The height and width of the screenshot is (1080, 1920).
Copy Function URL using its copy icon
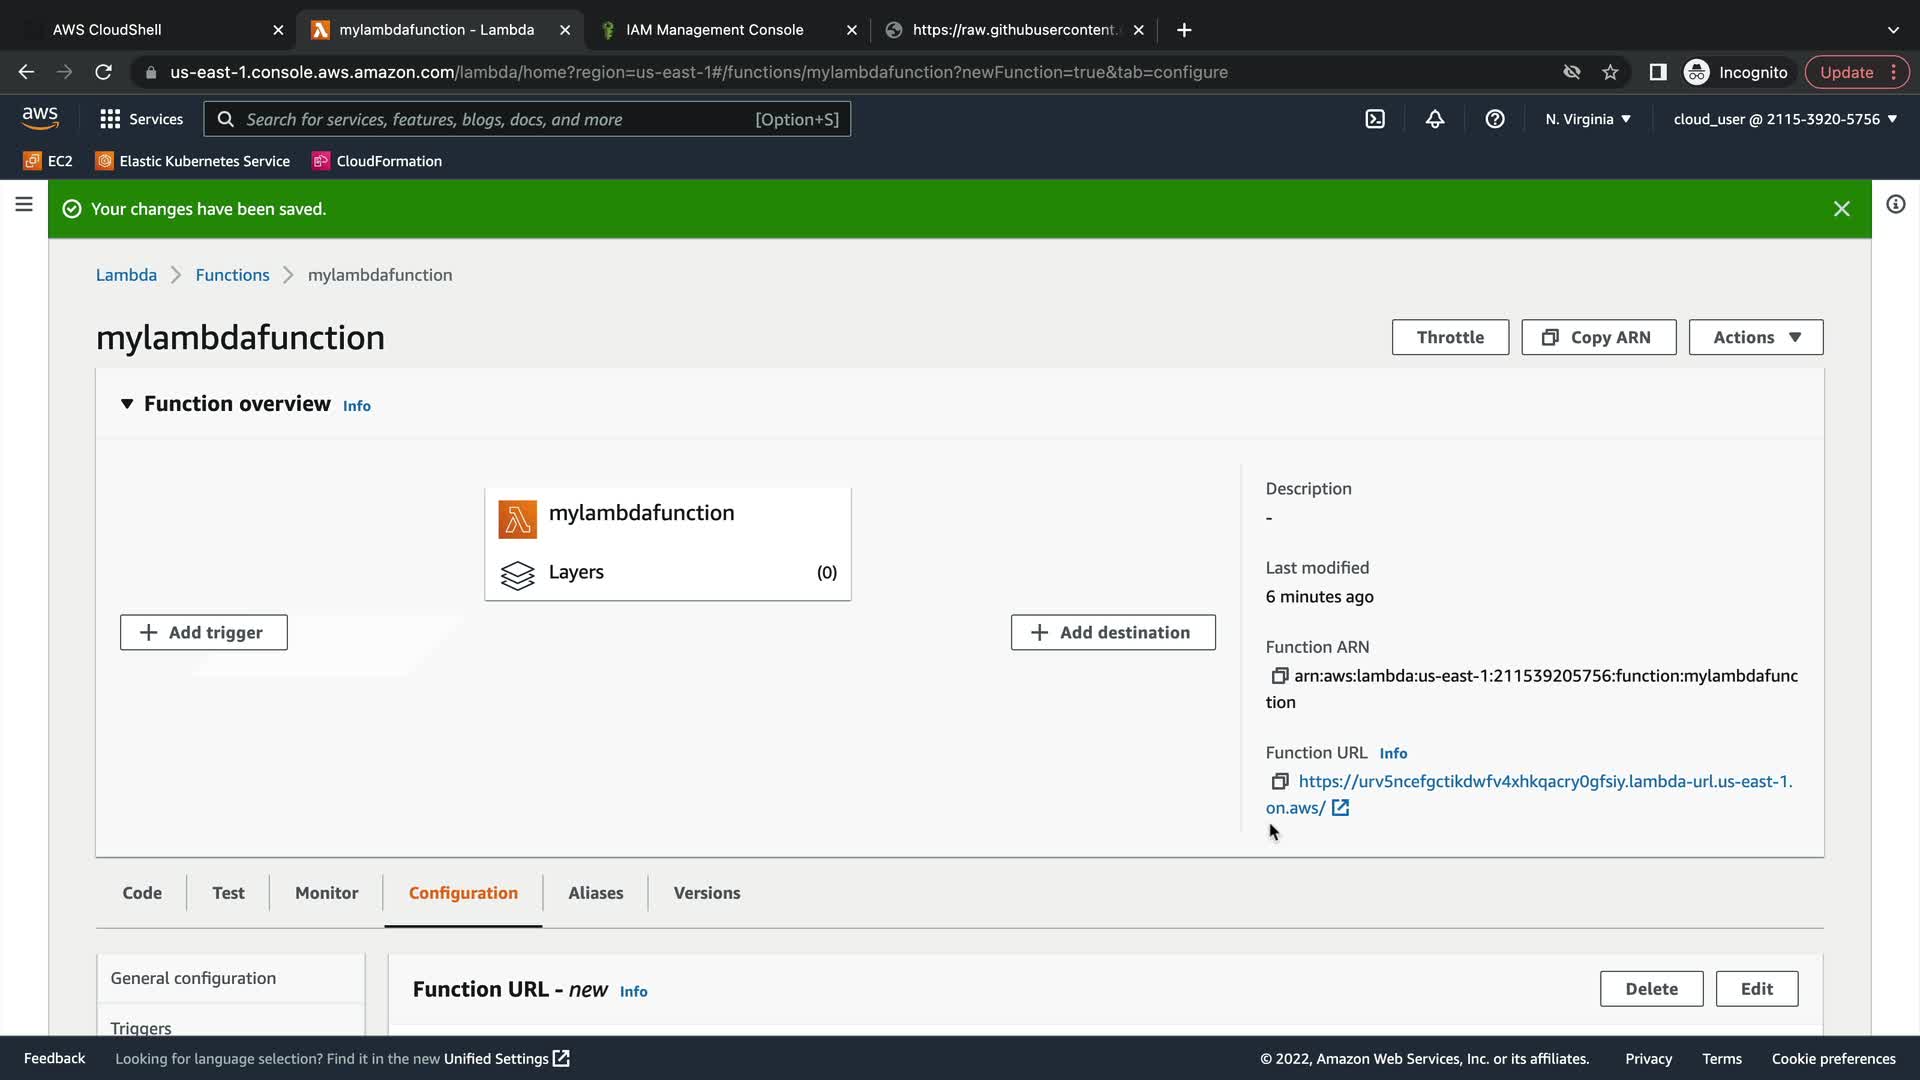(1279, 782)
